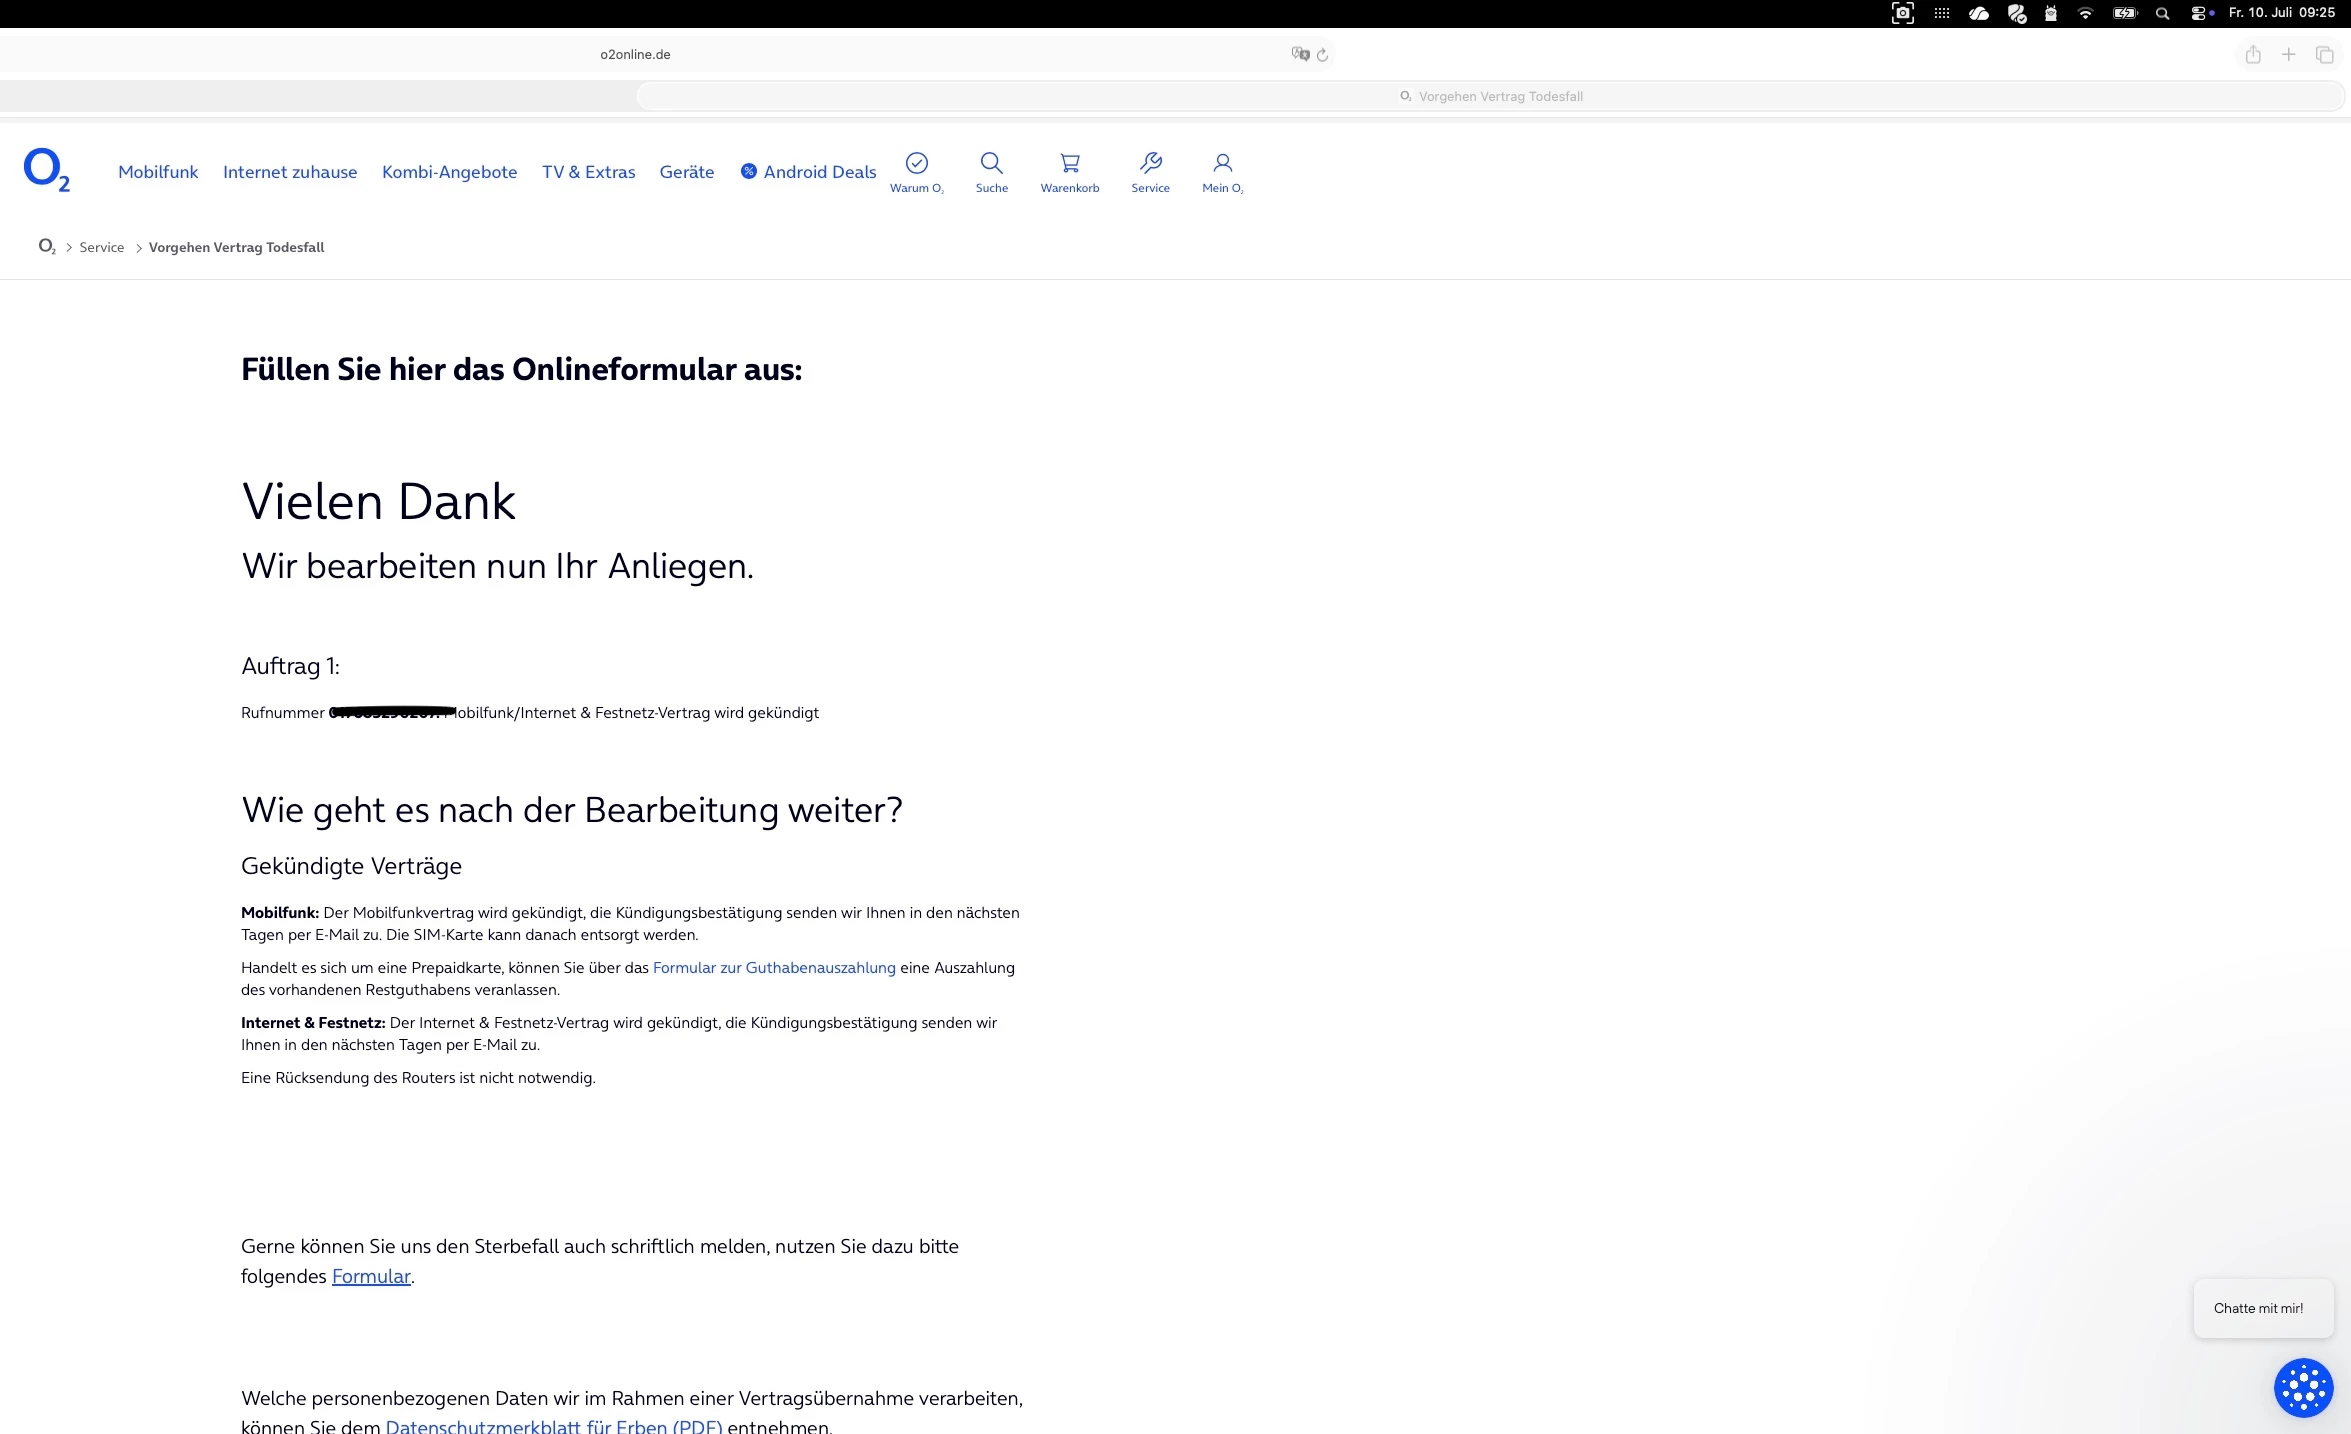
Task: Click the 'Gekündigte Verträge' subheading
Action: 351,866
